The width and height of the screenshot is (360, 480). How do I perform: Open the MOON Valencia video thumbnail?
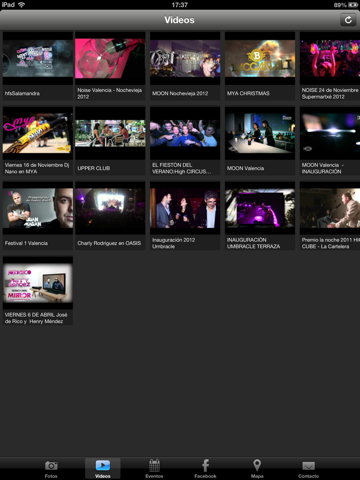click(x=260, y=133)
